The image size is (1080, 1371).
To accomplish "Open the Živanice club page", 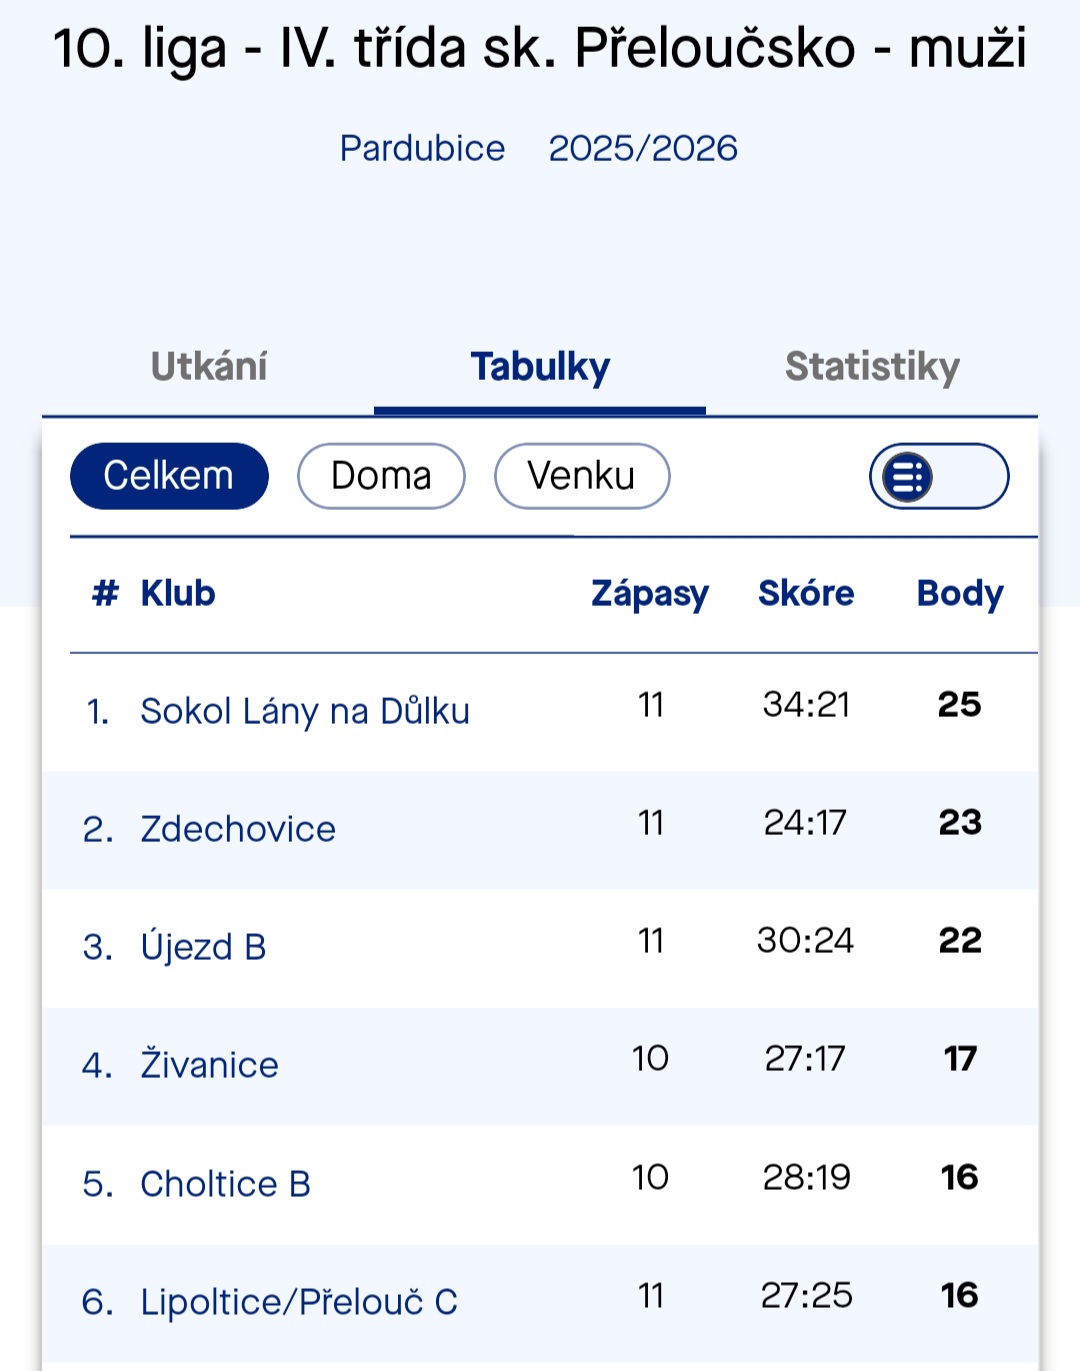I will click(209, 1065).
